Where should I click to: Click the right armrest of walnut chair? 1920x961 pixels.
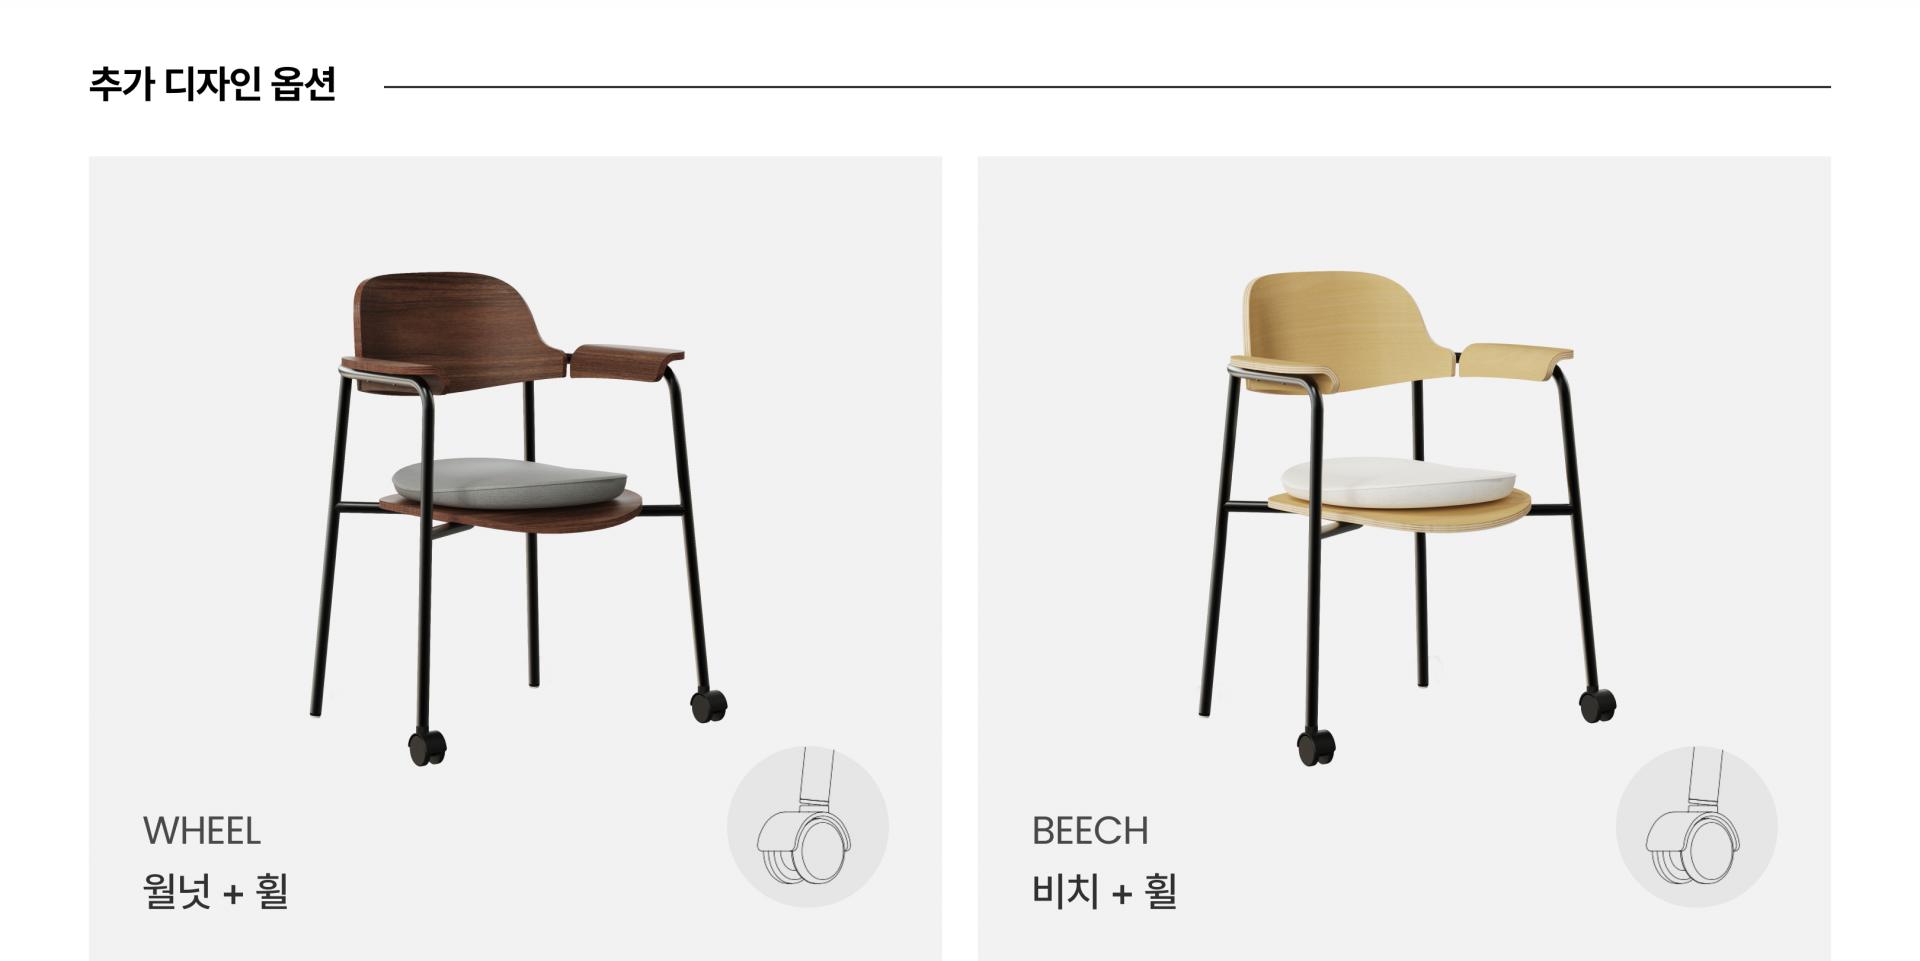click(627, 360)
